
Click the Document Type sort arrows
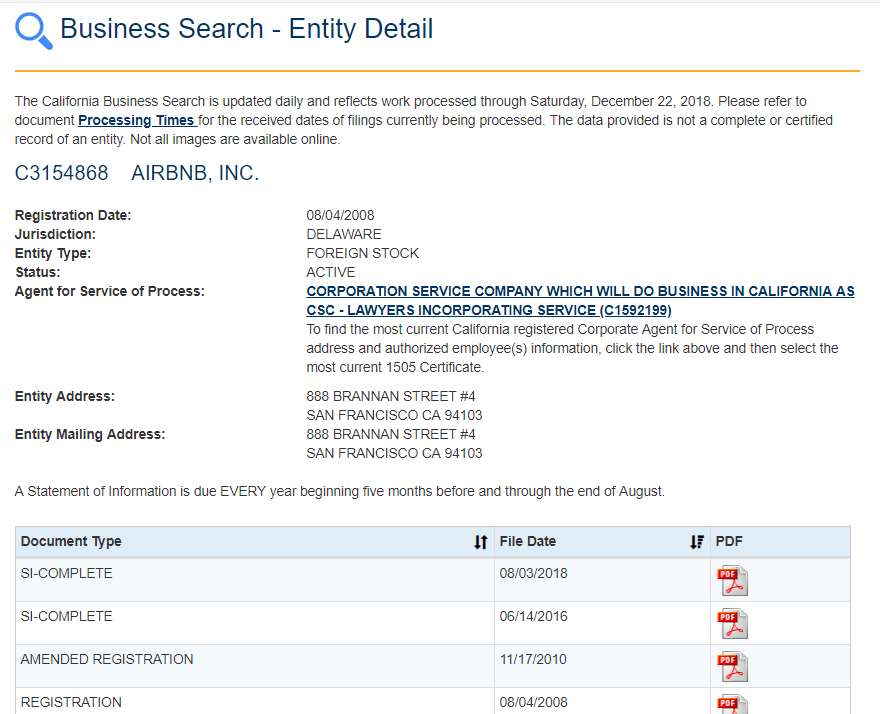coord(481,541)
